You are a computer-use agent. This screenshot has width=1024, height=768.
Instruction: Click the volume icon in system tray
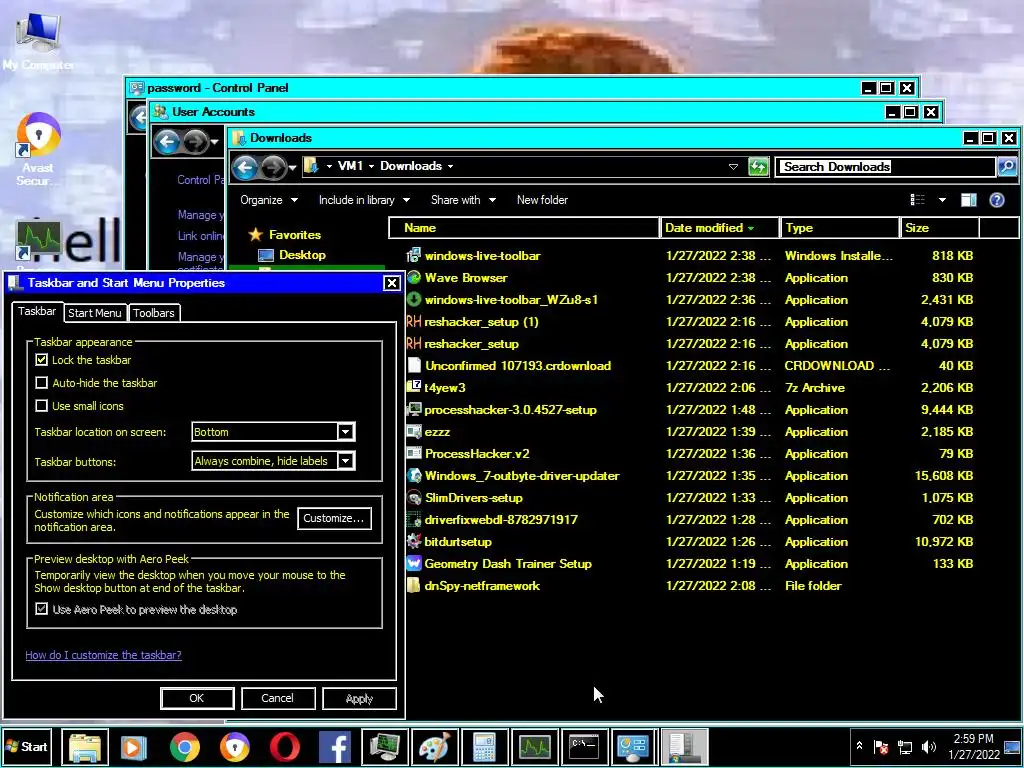point(928,746)
